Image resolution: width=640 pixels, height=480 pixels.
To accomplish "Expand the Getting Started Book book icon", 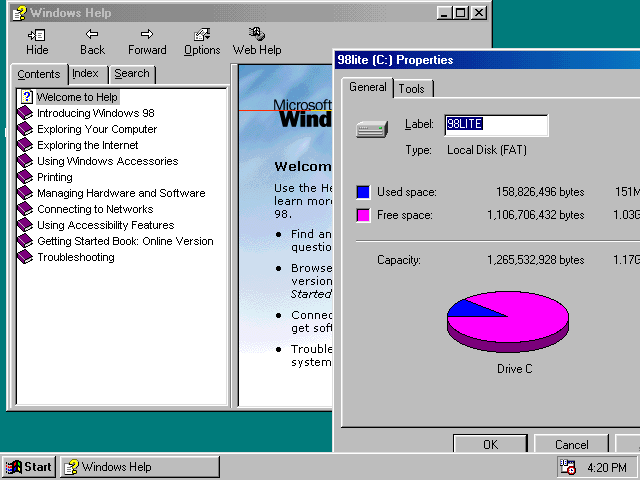I will (25, 241).
